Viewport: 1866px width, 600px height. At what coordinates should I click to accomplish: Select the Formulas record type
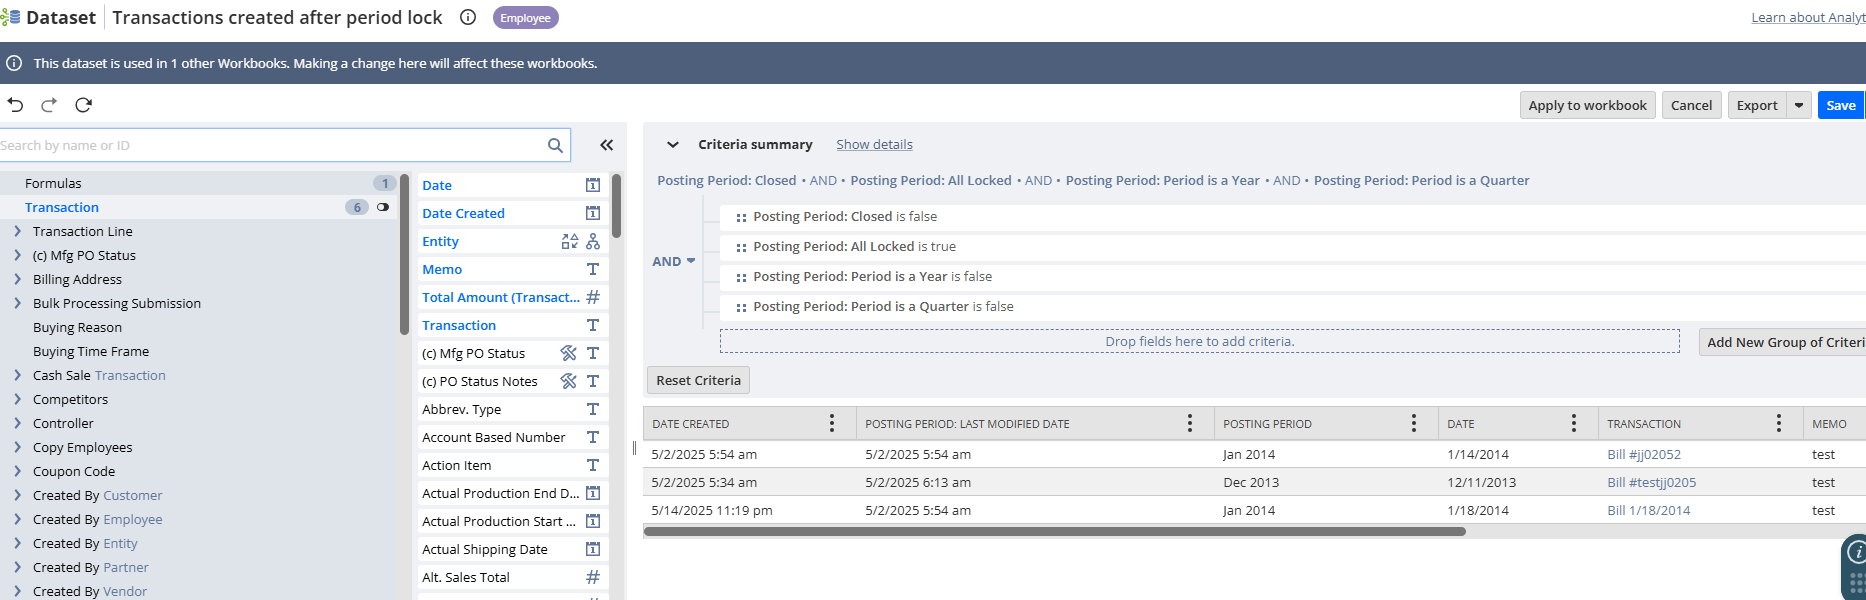point(53,184)
